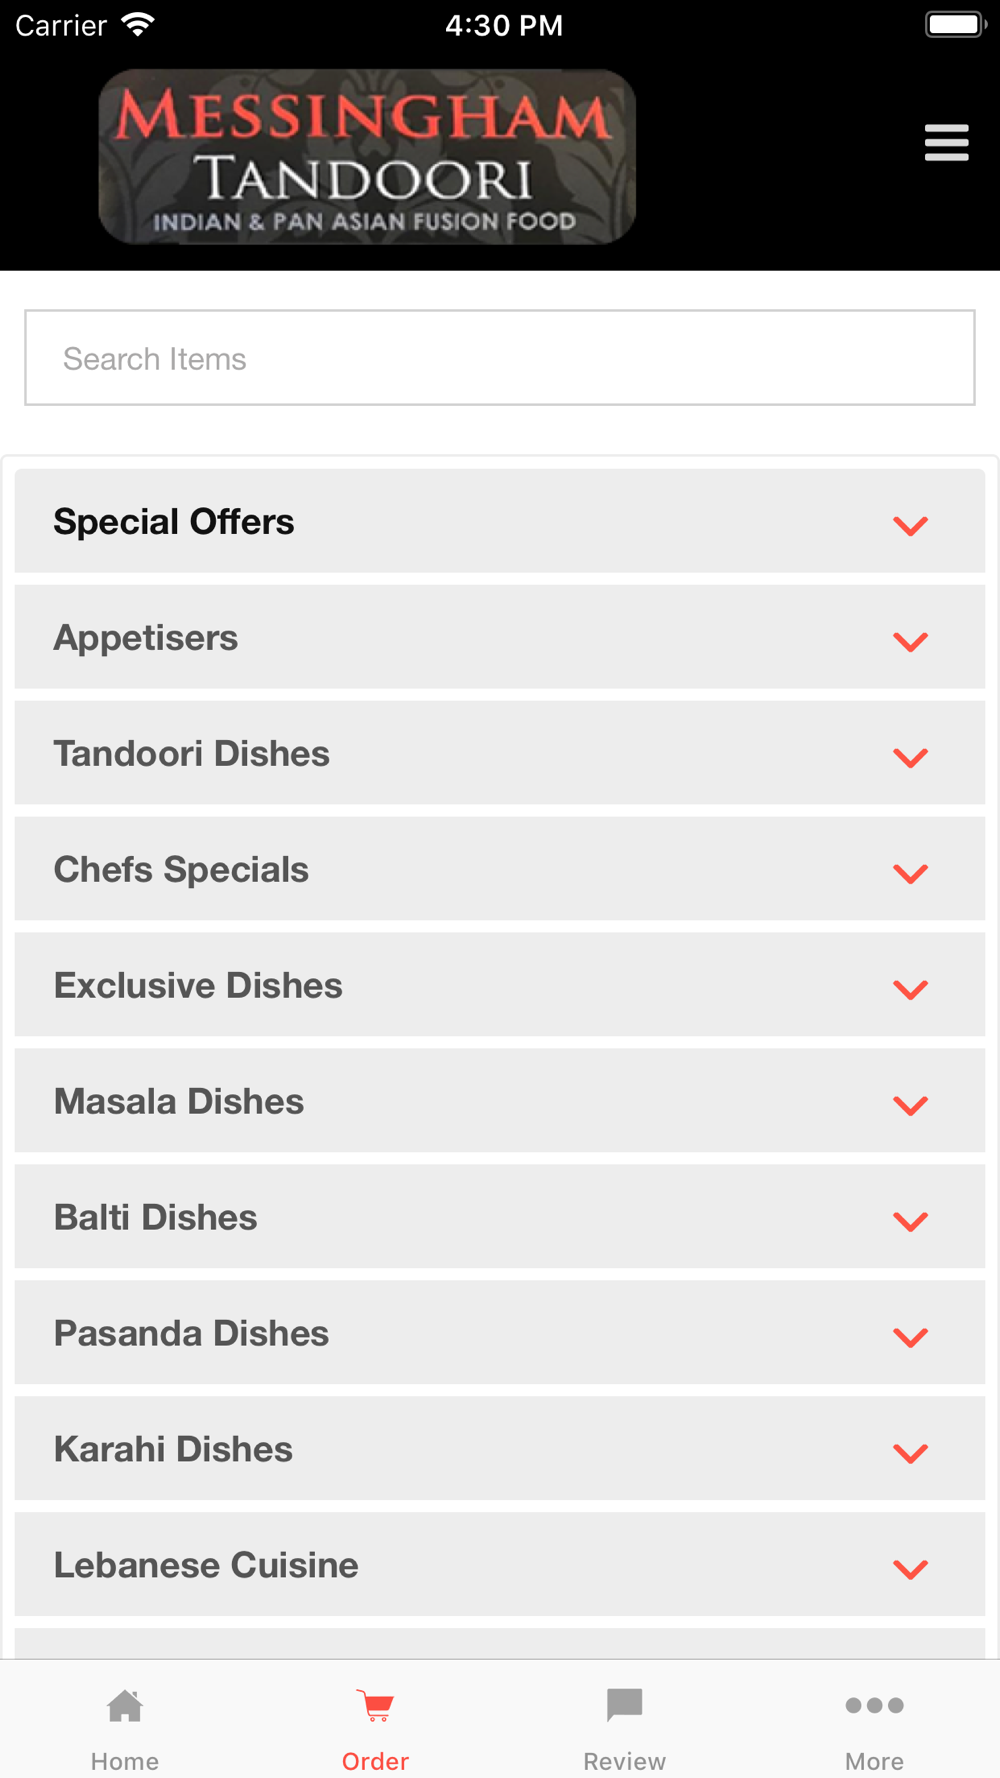Switch to the Review tab label

(x=625, y=1761)
